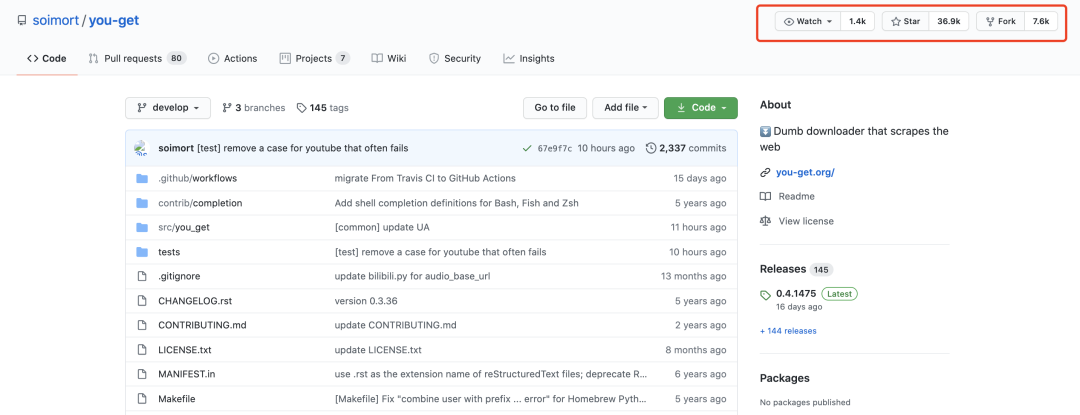Click the file icon for .gitignore
Screen dimensions: 1080x415
pyautogui.click(x=142, y=276)
